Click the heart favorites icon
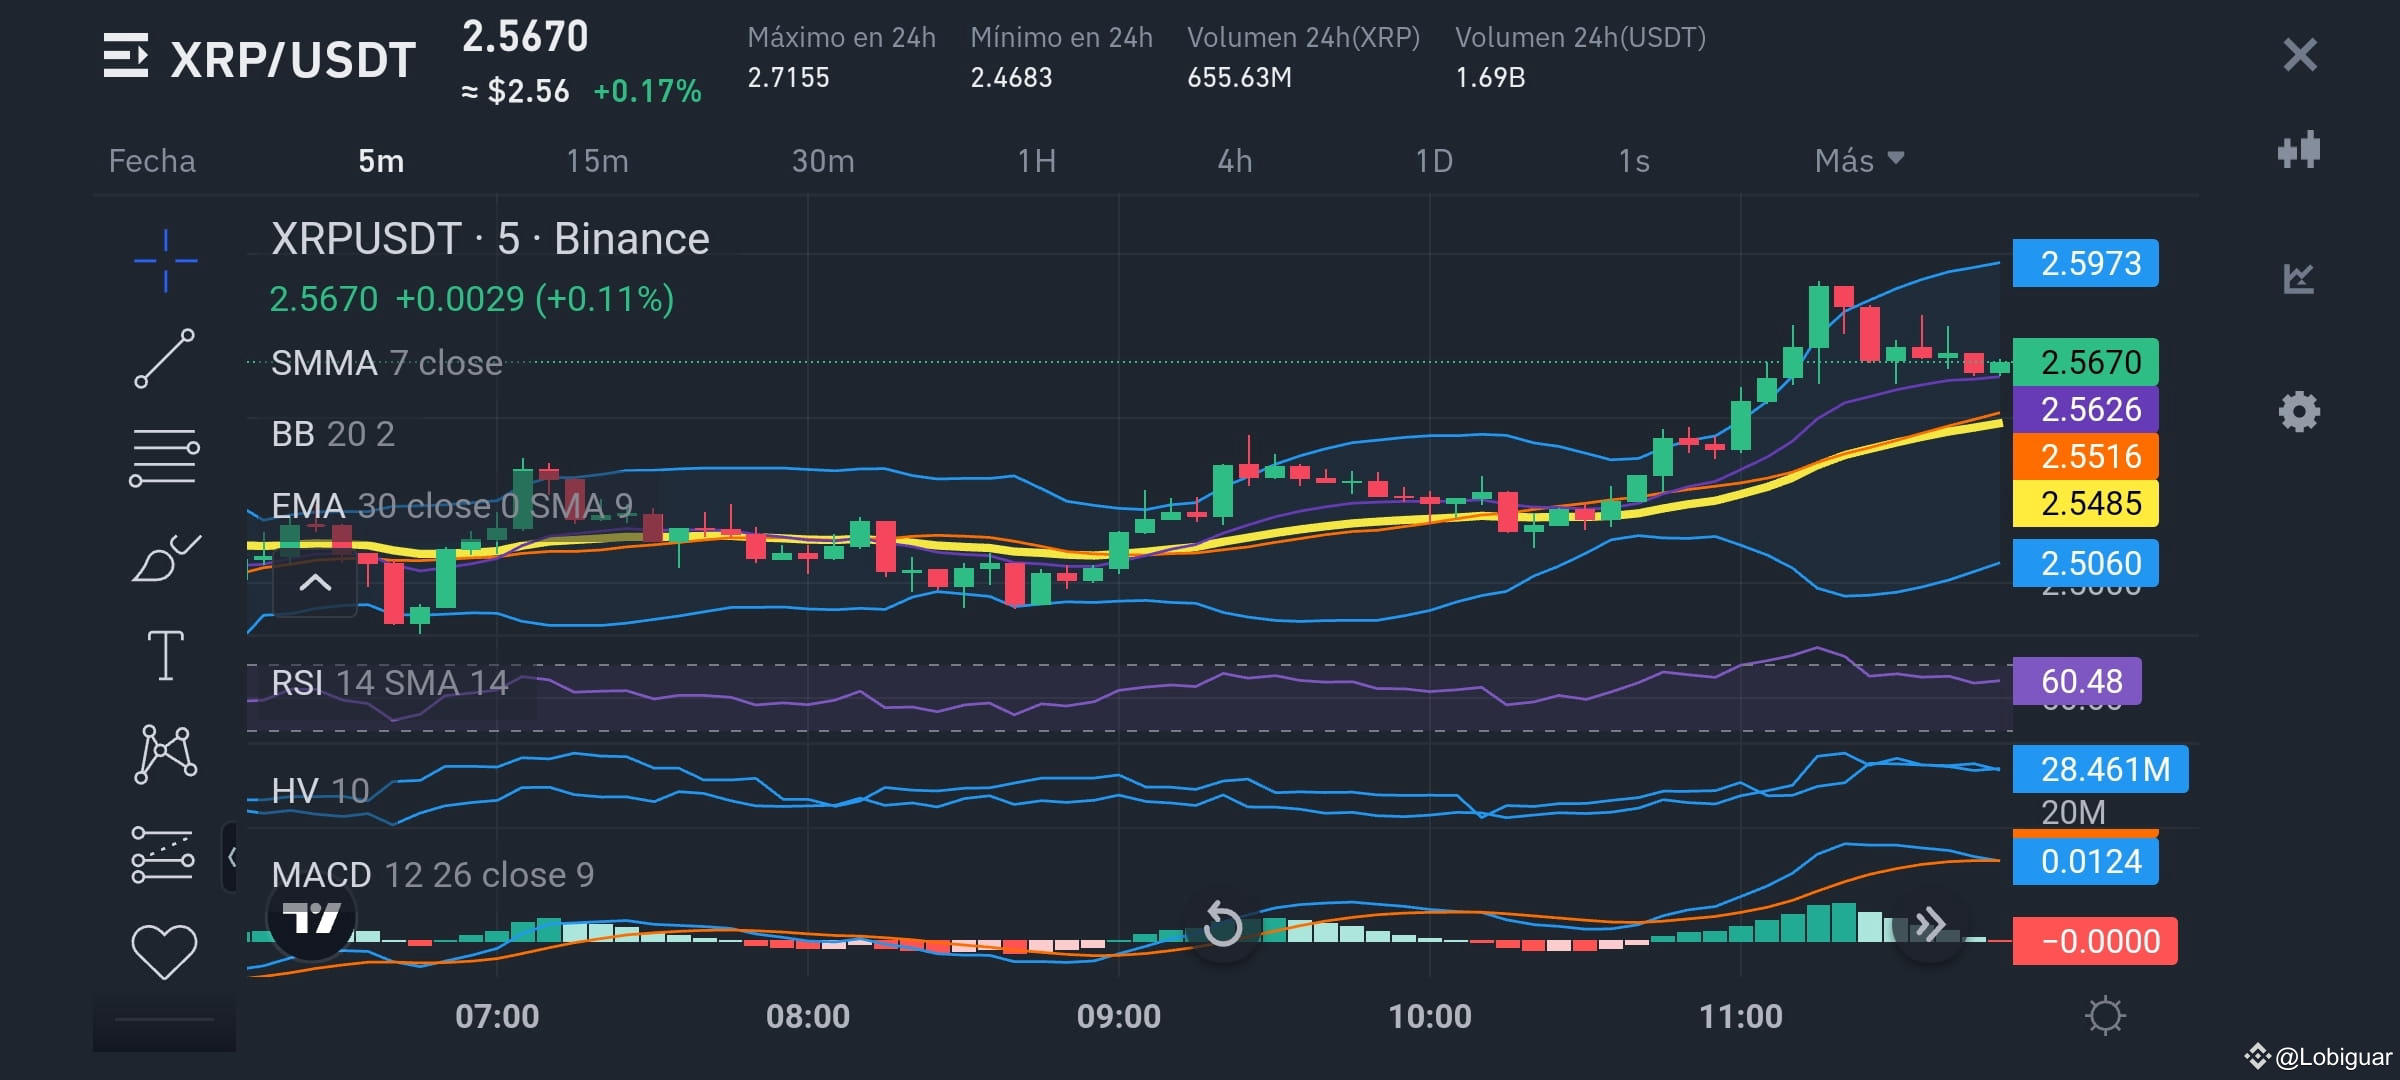Screen dimensions: 2400x1080 165,951
